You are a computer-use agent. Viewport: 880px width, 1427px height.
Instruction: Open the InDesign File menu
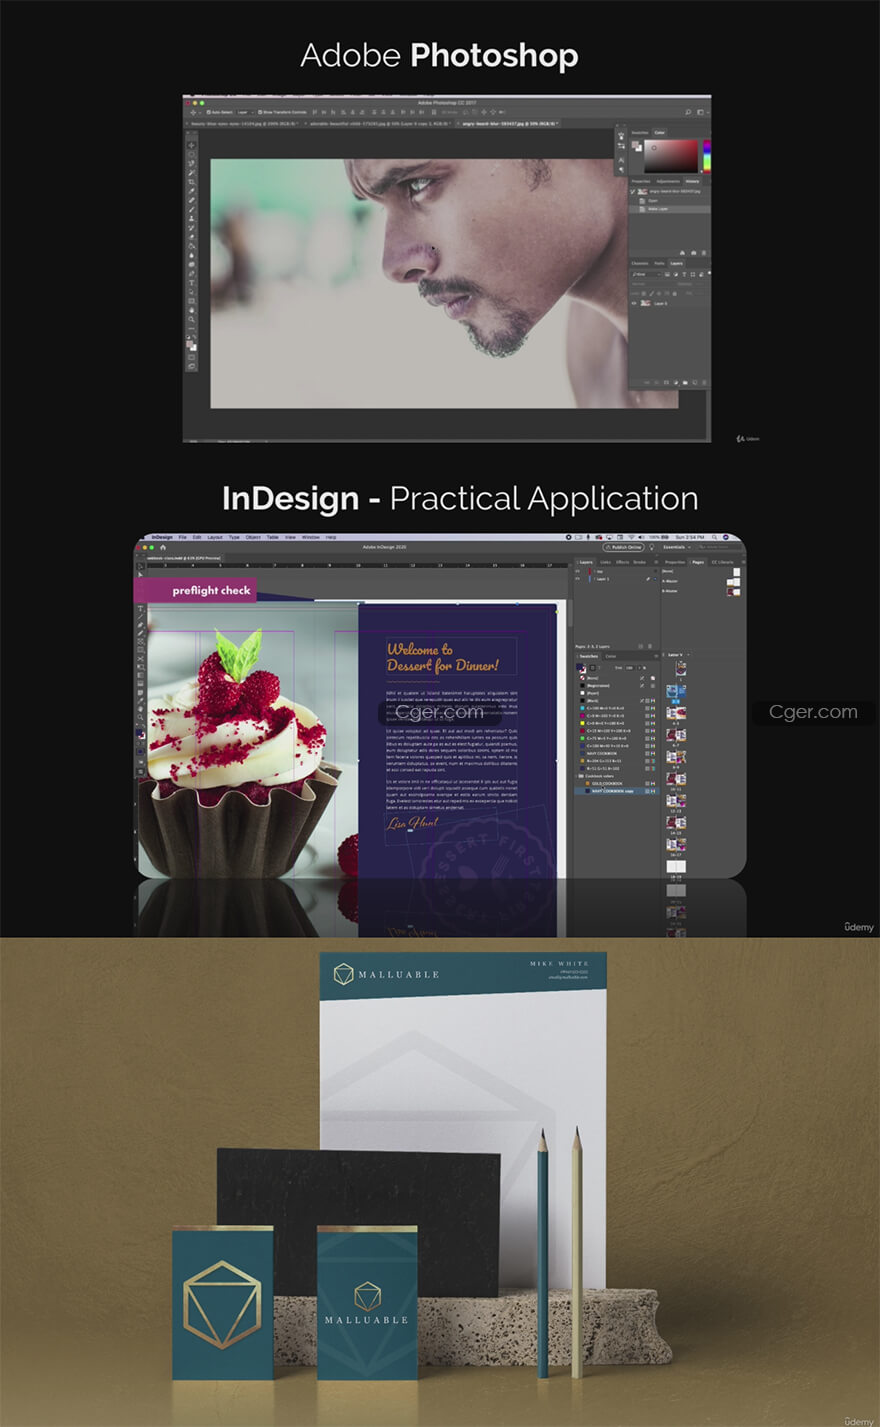pyautogui.click(x=182, y=537)
